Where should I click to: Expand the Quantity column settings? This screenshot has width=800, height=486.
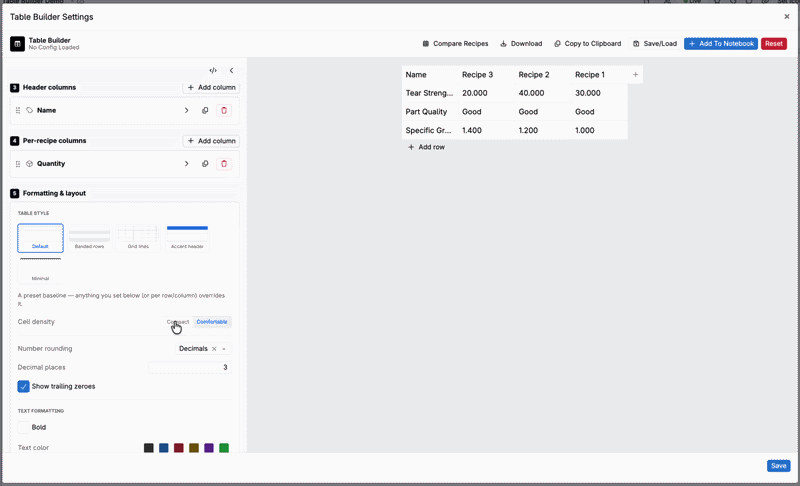[187, 164]
